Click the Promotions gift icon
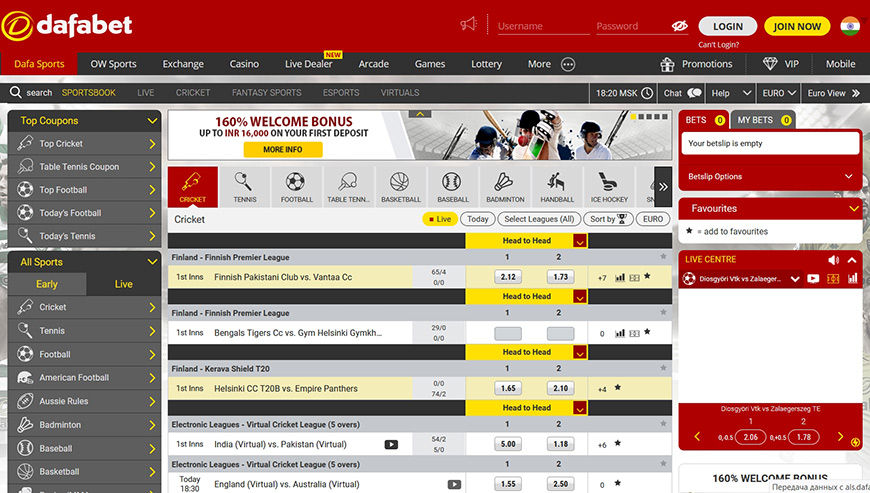Image resolution: width=870 pixels, height=493 pixels. [667, 64]
